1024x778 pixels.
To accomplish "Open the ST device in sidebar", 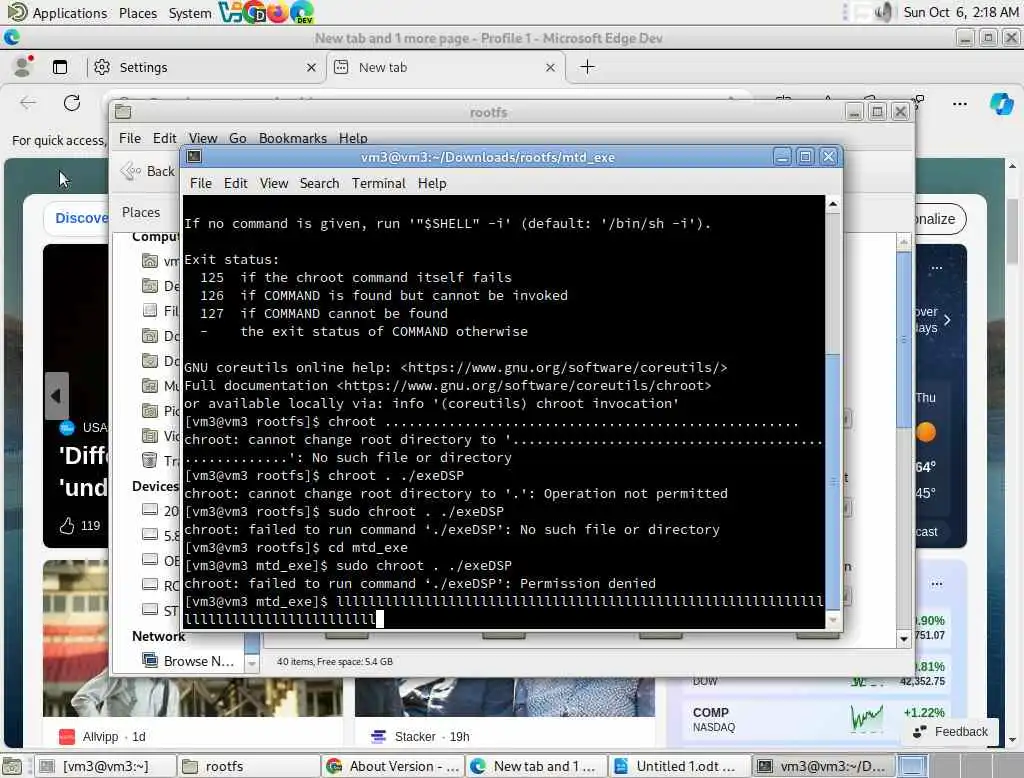I will [159, 610].
